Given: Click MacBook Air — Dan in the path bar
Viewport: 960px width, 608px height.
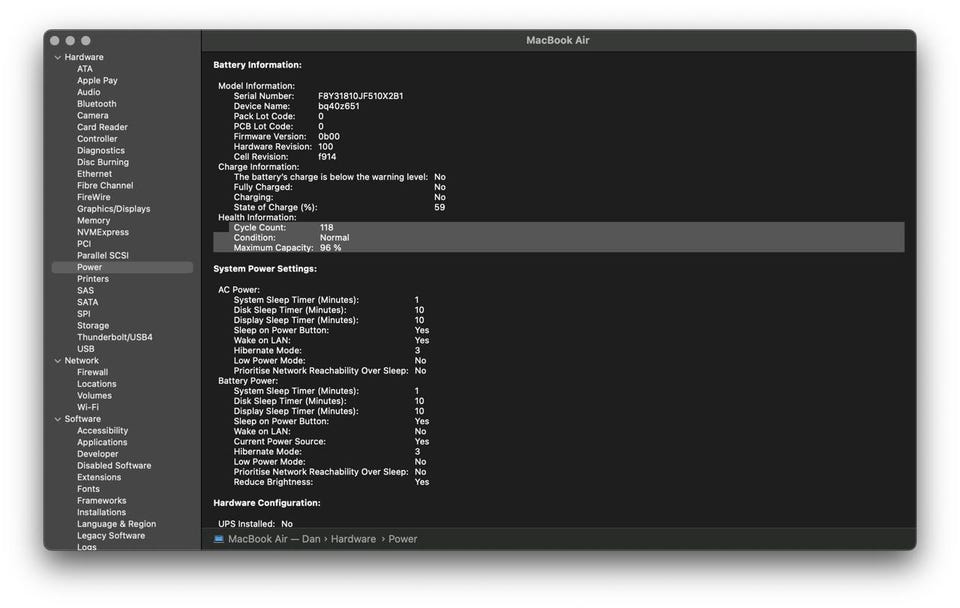Looking at the screenshot, I should click(274, 539).
